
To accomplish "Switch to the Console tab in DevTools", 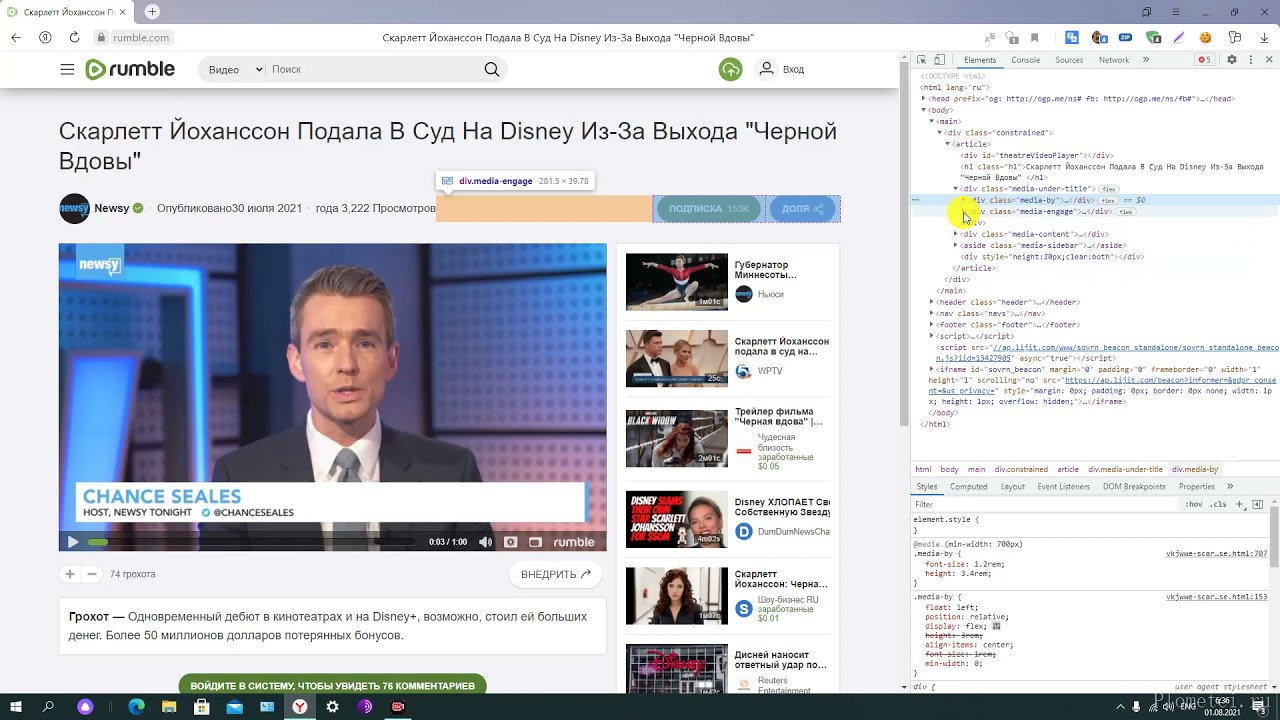I will tap(1026, 60).
